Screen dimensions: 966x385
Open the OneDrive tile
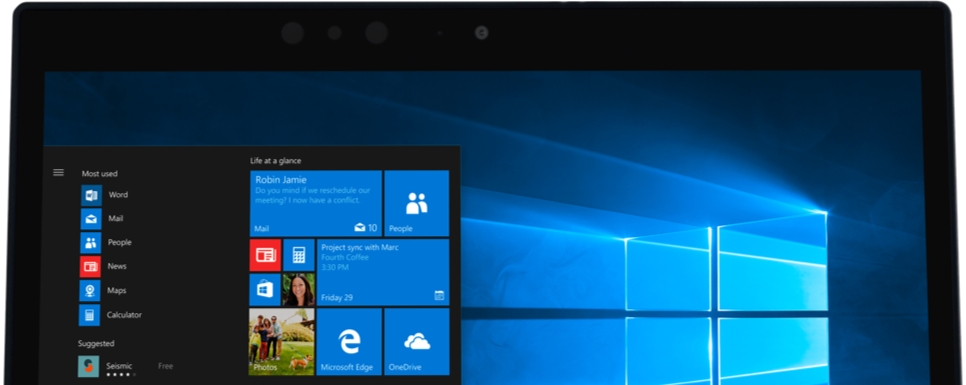[x=417, y=342]
